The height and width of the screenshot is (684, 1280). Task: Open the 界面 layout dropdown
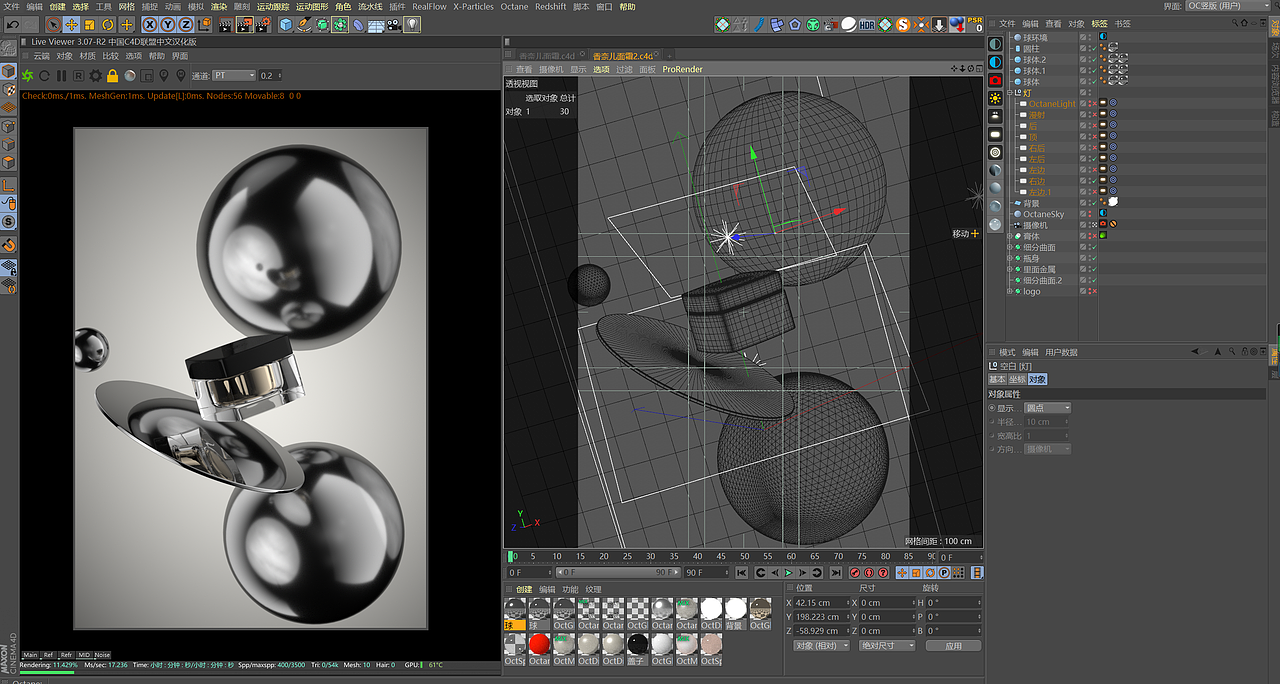point(1227,6)
